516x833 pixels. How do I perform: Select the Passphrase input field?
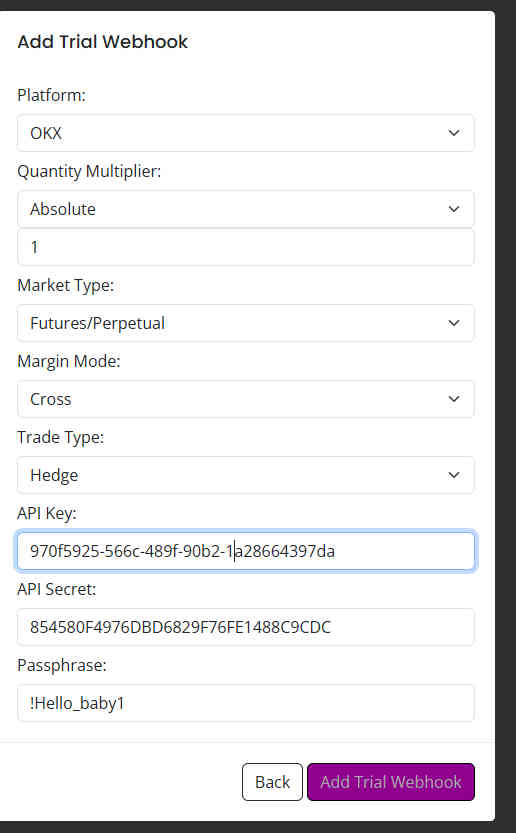pos(246,703)
